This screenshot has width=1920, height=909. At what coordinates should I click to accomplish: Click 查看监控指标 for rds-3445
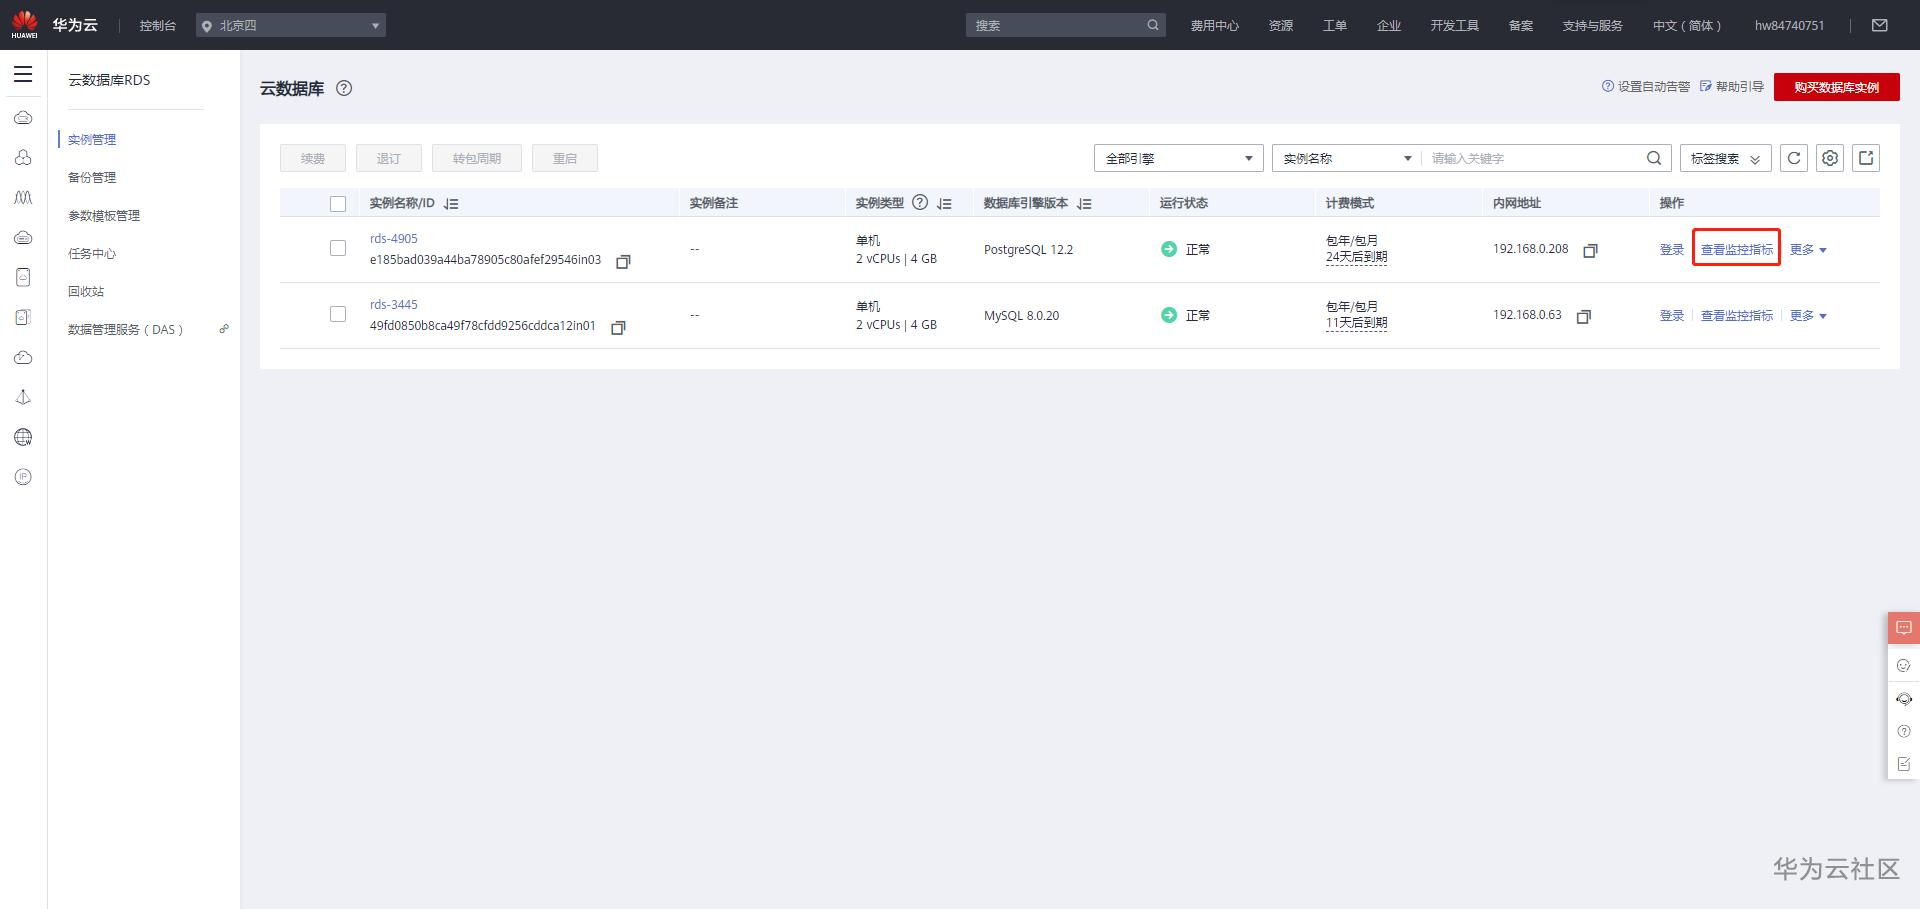point(1737,316)
